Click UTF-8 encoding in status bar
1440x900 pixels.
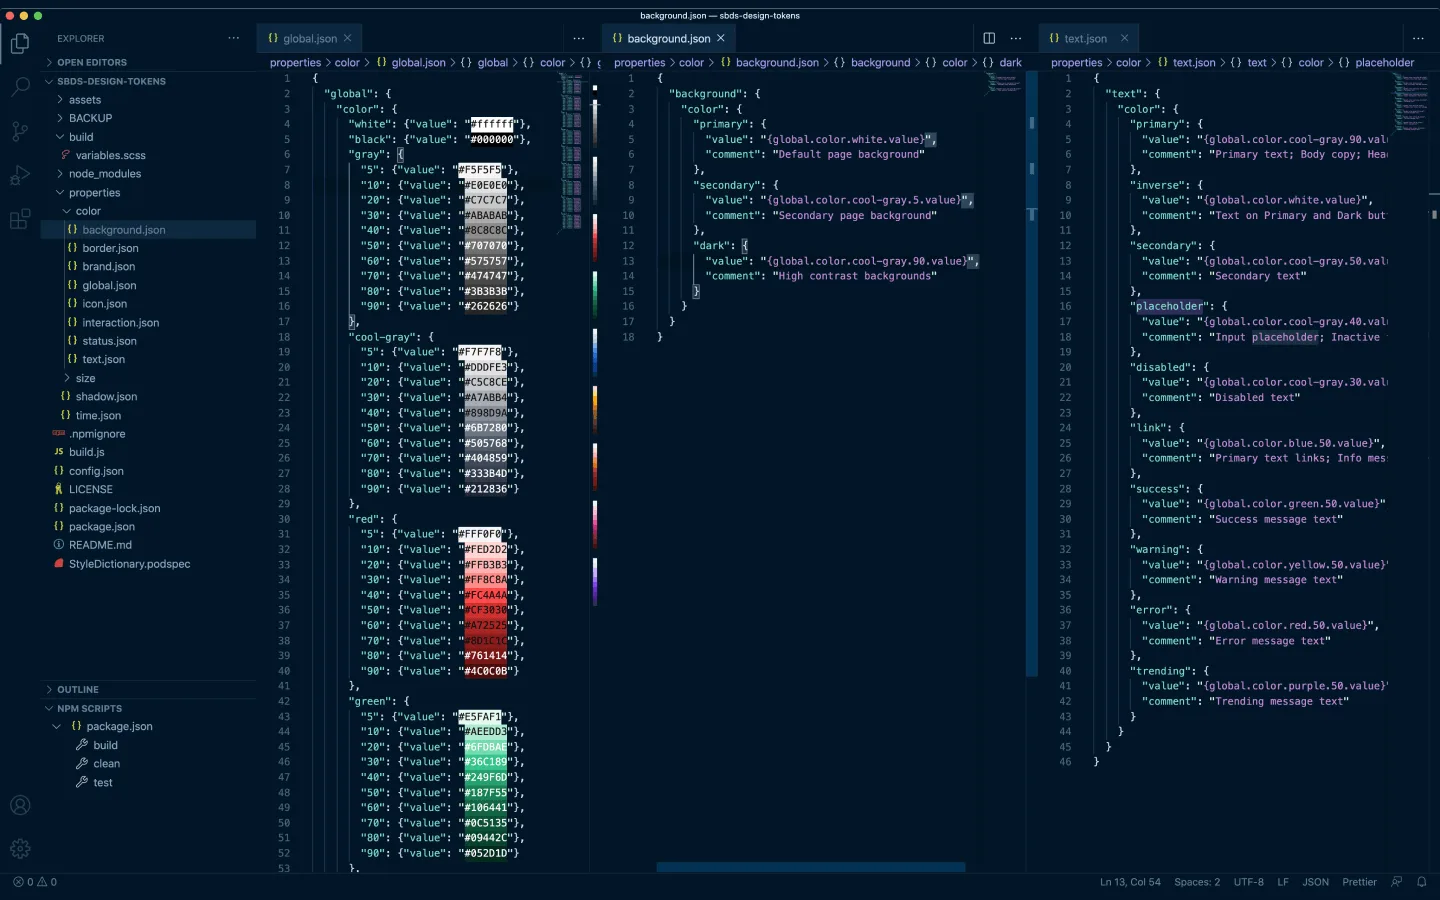coord(1249,882)
